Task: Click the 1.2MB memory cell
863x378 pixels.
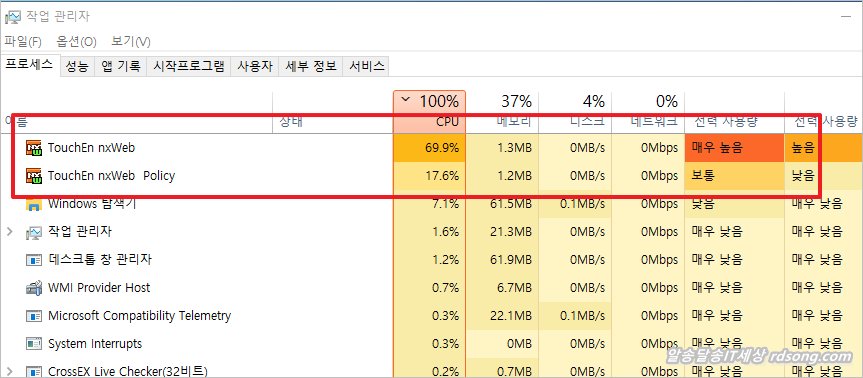Action: [x=502, y=176]
